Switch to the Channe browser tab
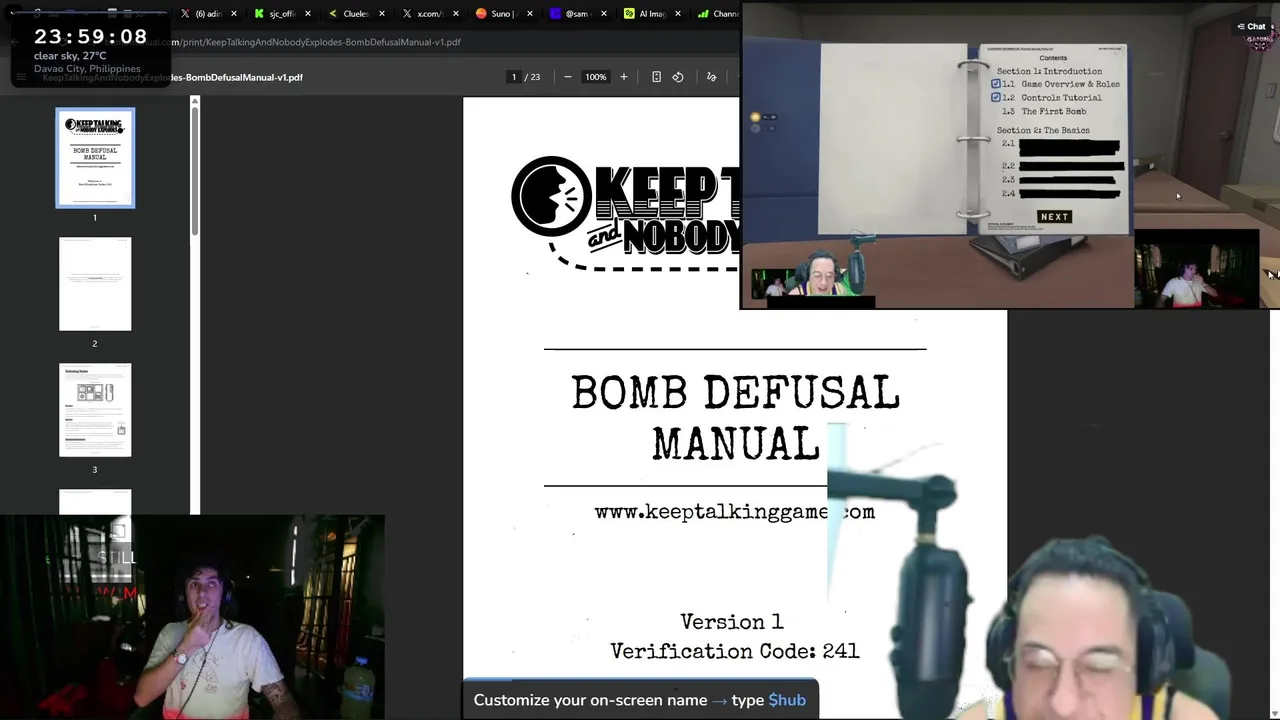Viewport: 1280px width, 720px height. click(x=718, y=14)
